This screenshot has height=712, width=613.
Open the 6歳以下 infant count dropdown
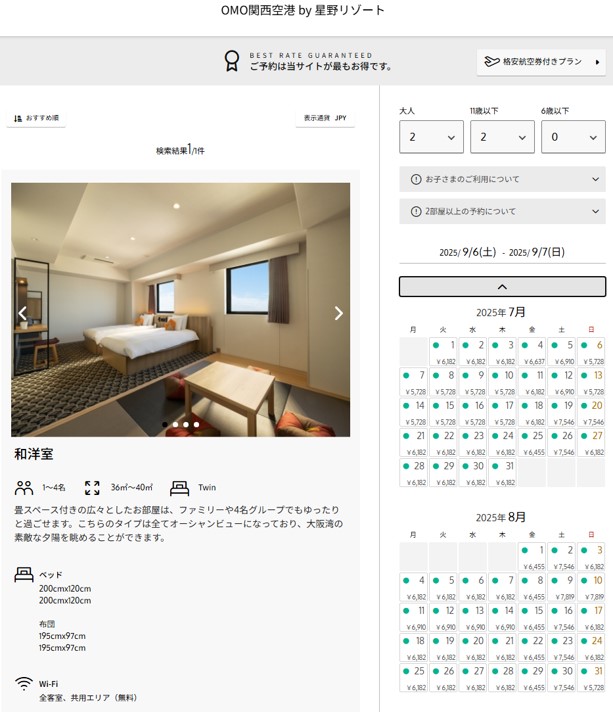click(x=572, y=137)
